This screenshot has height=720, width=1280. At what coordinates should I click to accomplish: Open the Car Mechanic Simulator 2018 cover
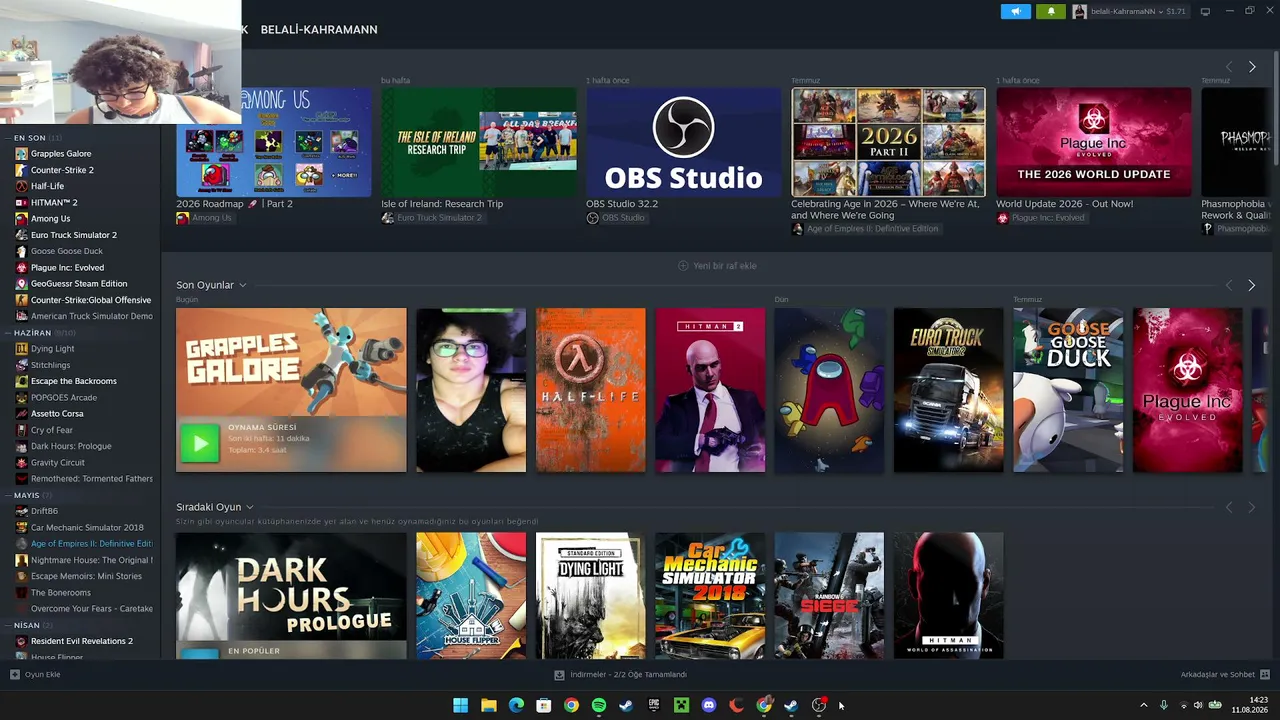710,596
